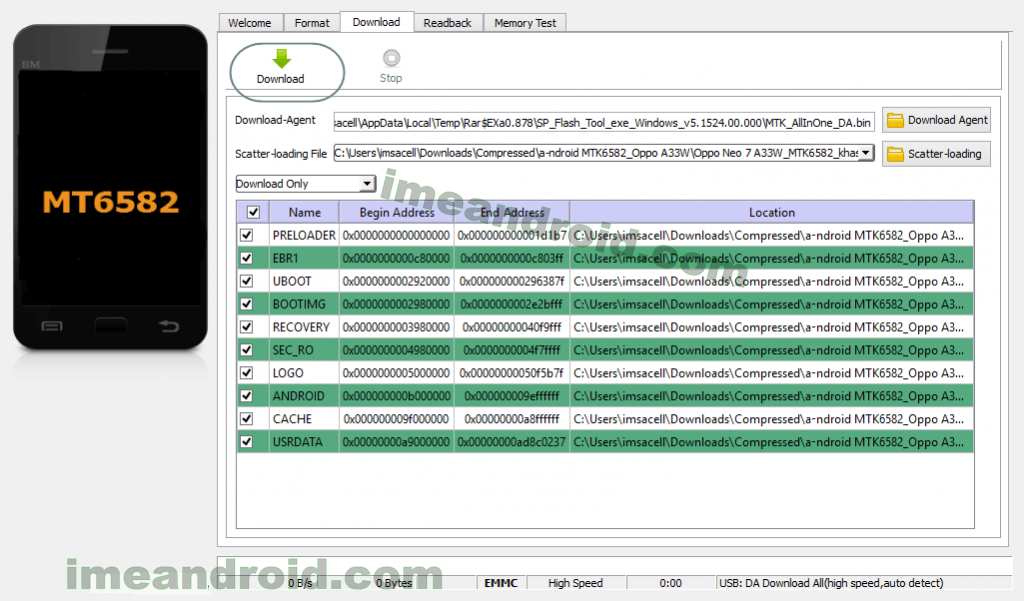The width and height of the screenshot is (1024, 601).
Task: Click end address 0x00000000040f9fff of RECOVERY
Action: click(x=512, y=327)
